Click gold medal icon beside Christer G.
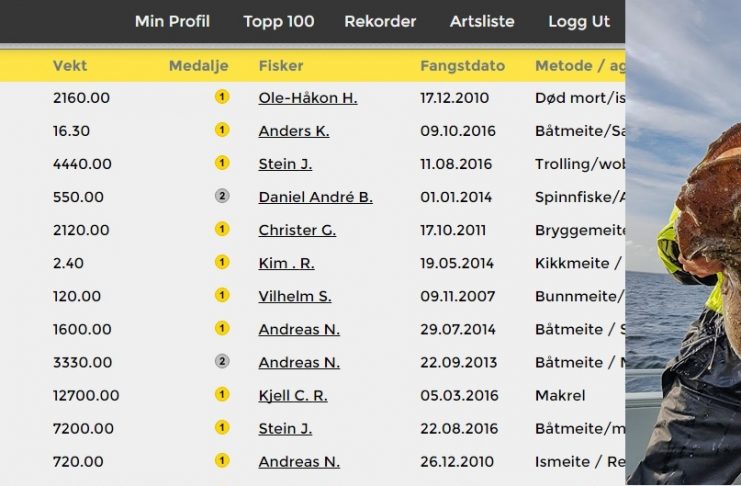741x486 pixels. (x=222, y=229)
